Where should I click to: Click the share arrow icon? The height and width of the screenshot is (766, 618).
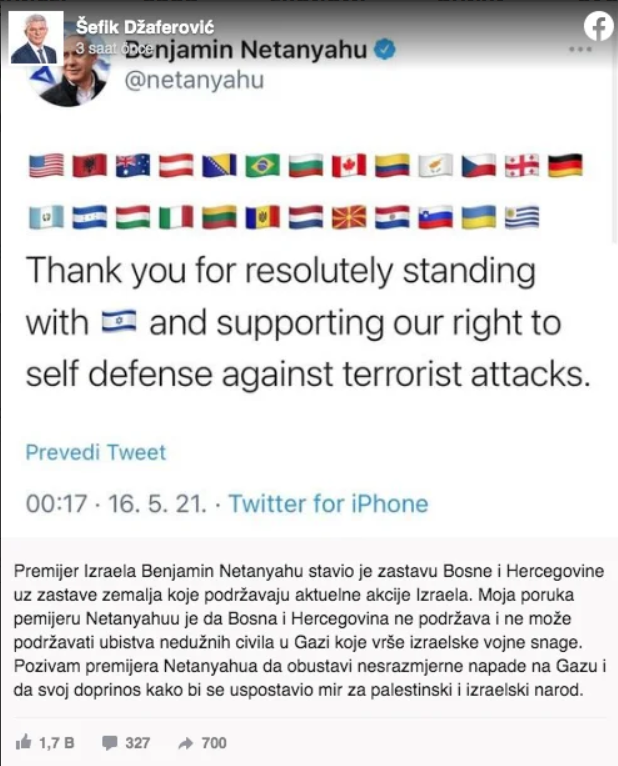coord(186,744)
